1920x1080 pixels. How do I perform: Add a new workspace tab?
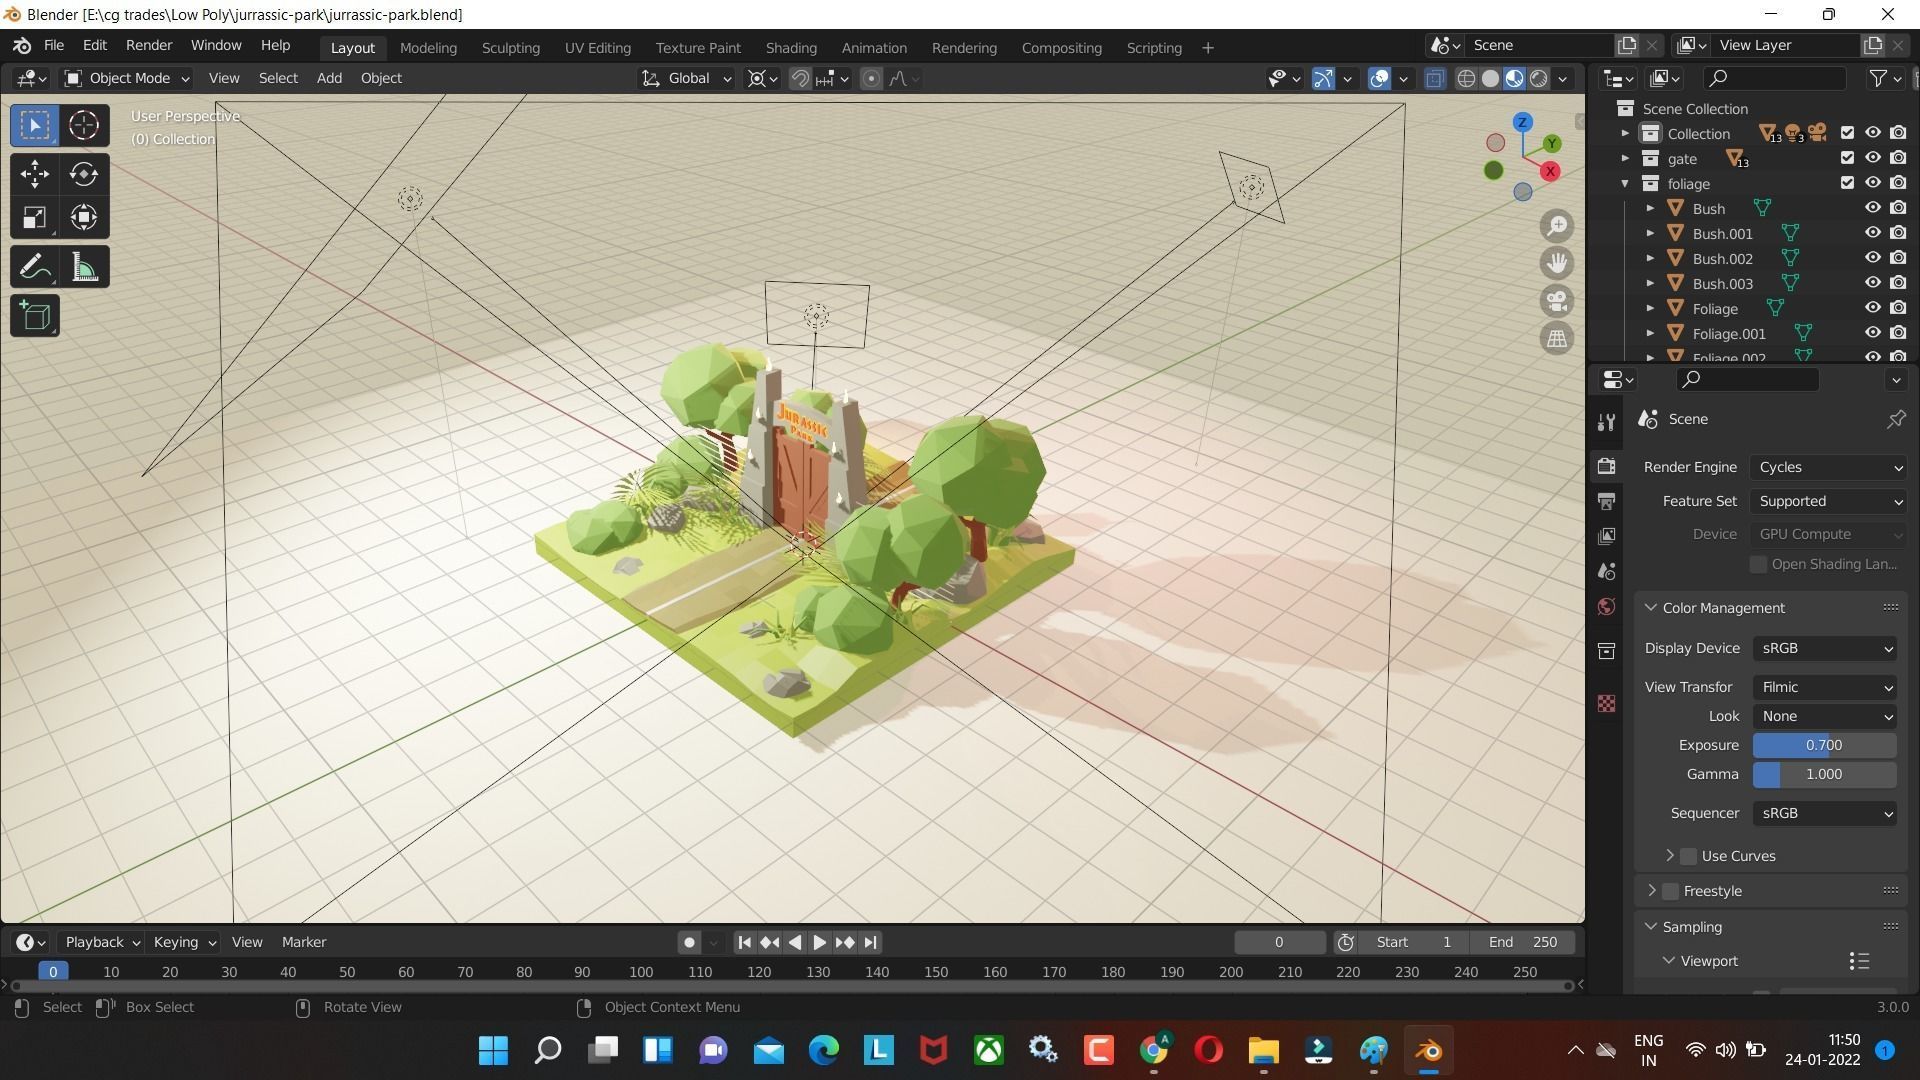coord(1208,47)
